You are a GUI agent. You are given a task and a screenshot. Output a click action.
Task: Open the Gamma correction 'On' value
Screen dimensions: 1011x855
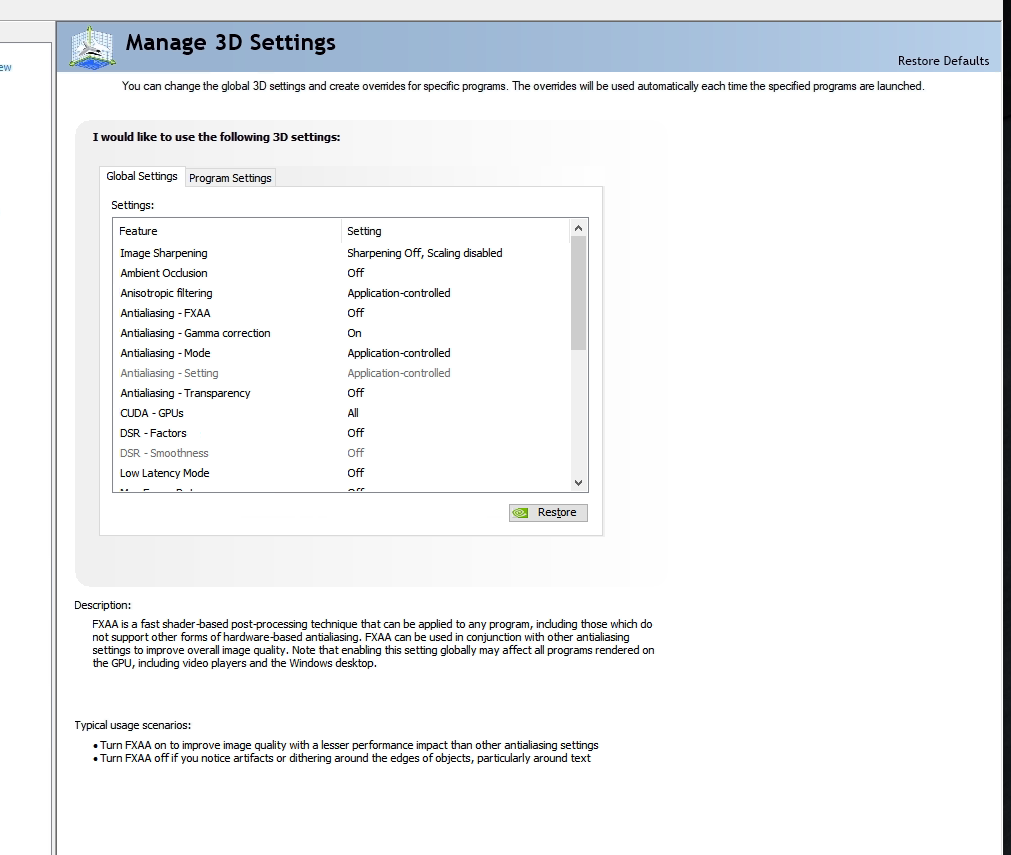coord(355,333)
